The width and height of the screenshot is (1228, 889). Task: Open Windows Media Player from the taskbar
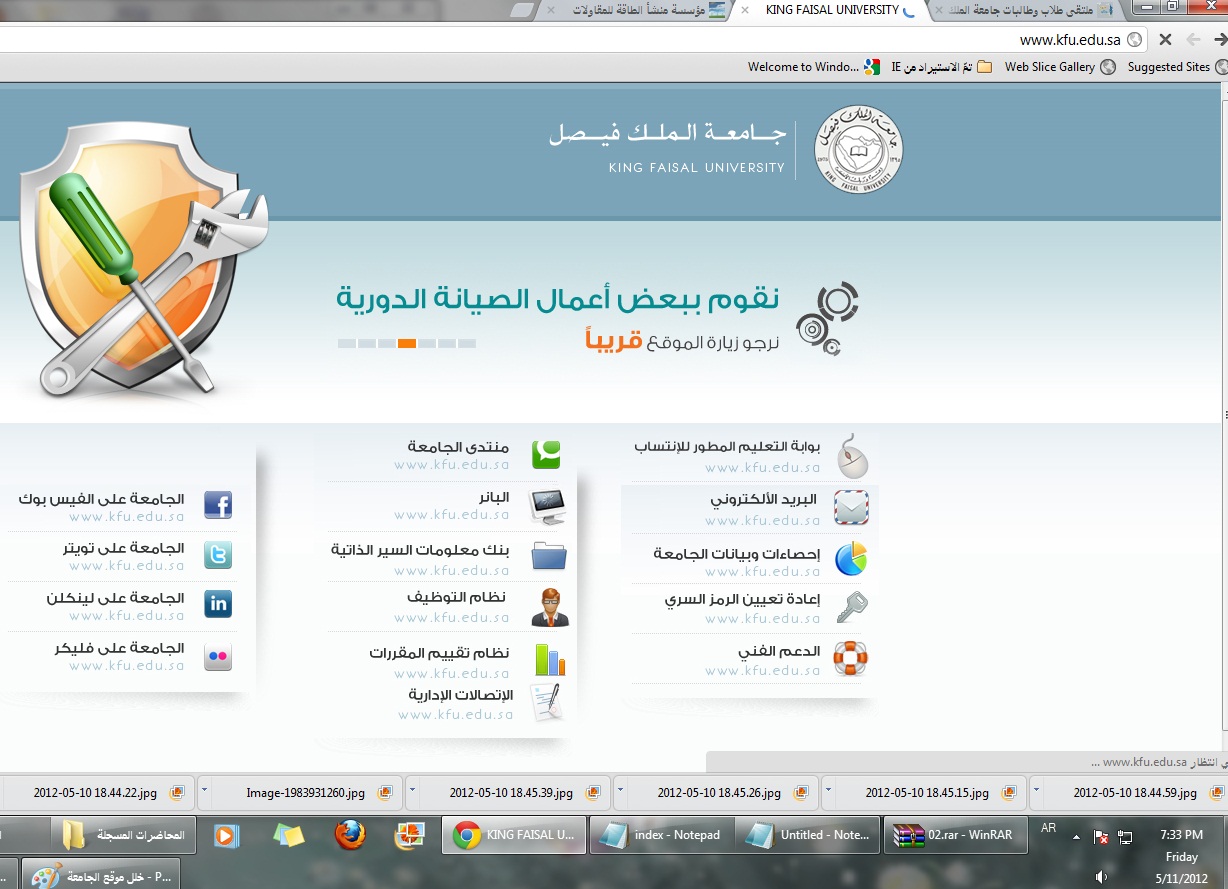click(226, 835)
